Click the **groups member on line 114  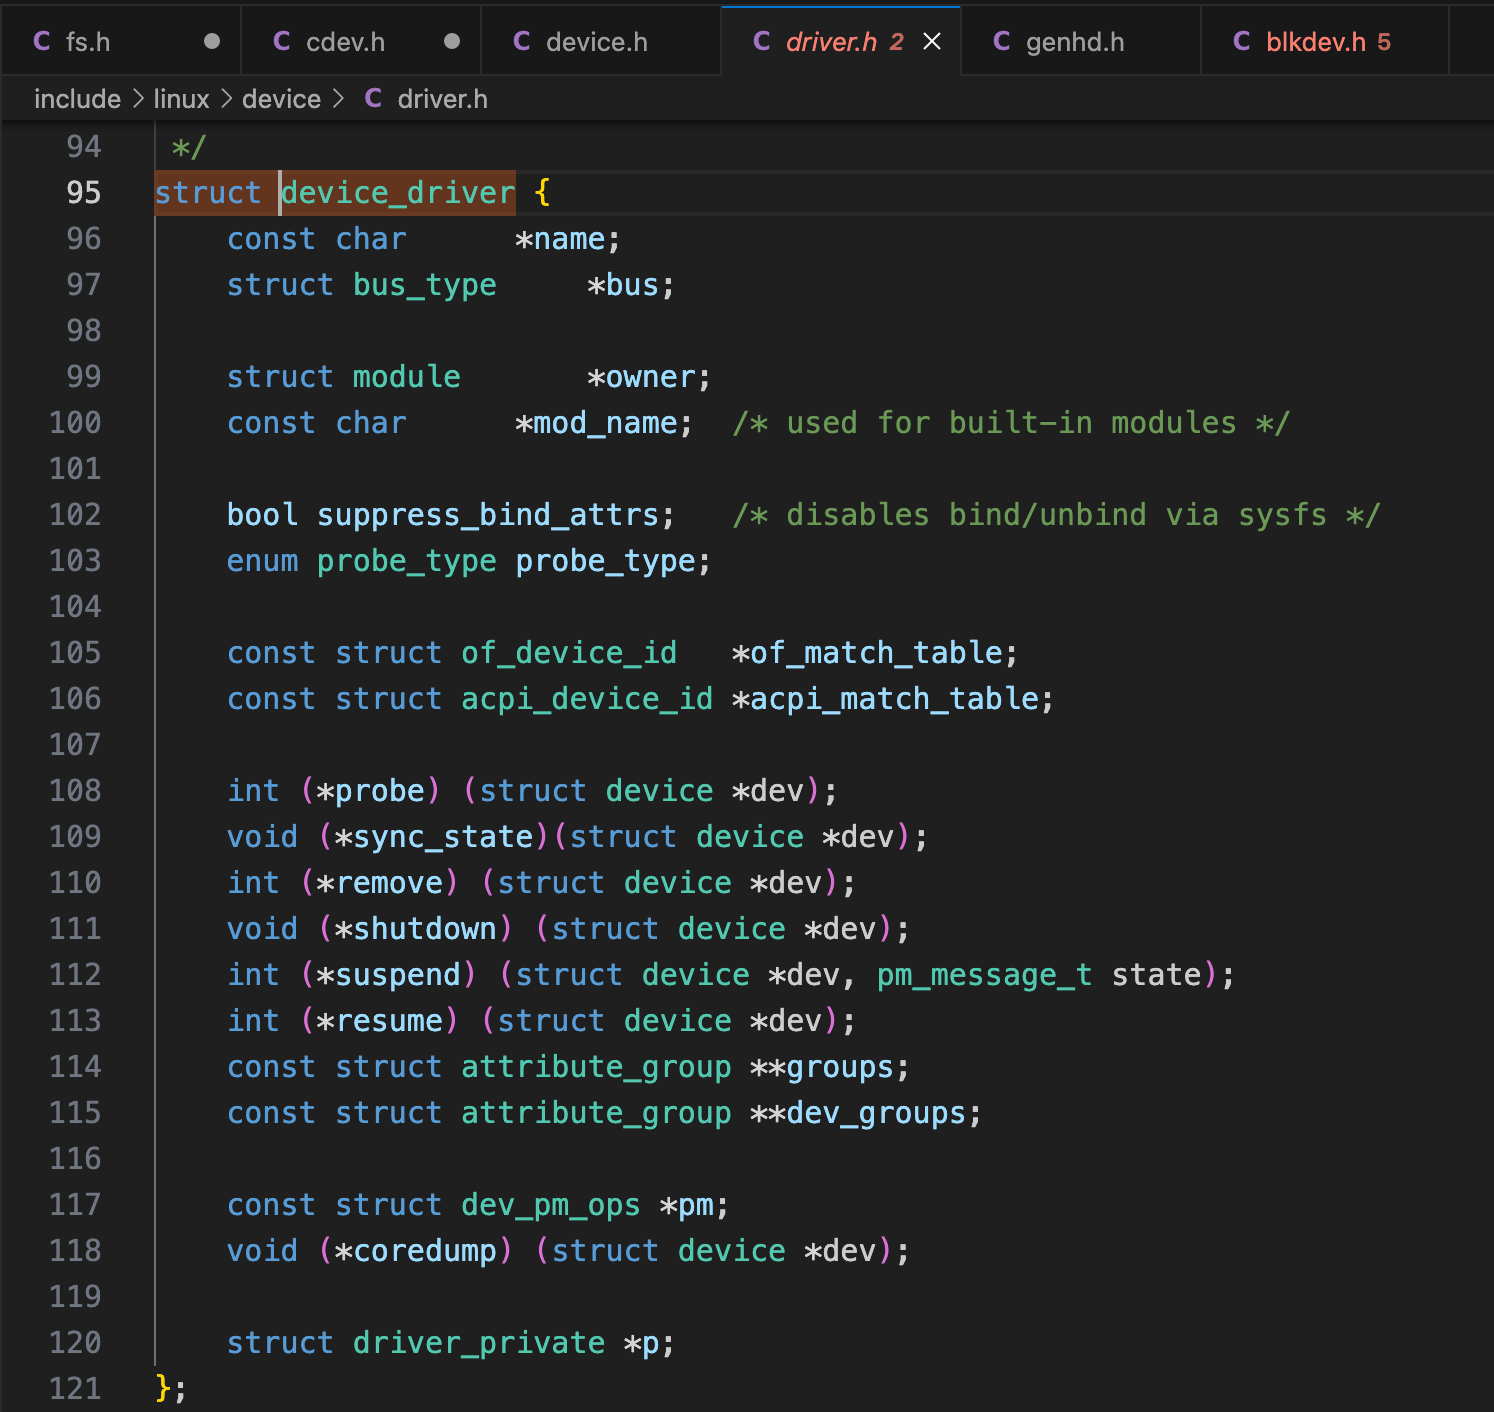tap(822, 1067)
